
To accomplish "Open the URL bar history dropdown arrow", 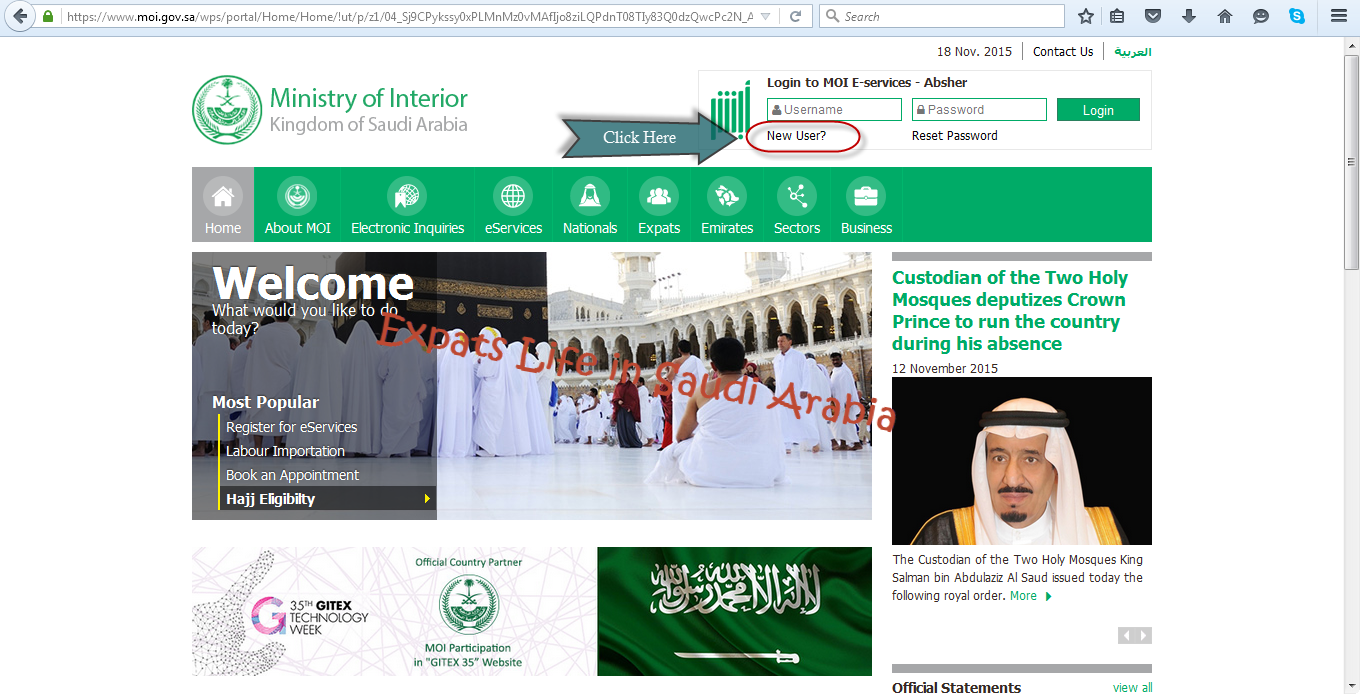I will click(765, 16).
